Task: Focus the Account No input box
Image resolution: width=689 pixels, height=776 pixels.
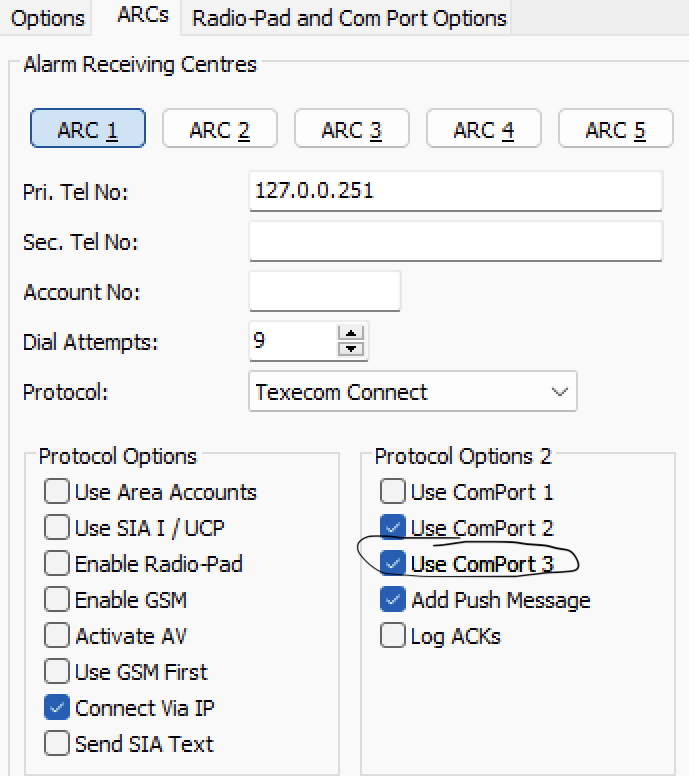Action: point(324,291)
